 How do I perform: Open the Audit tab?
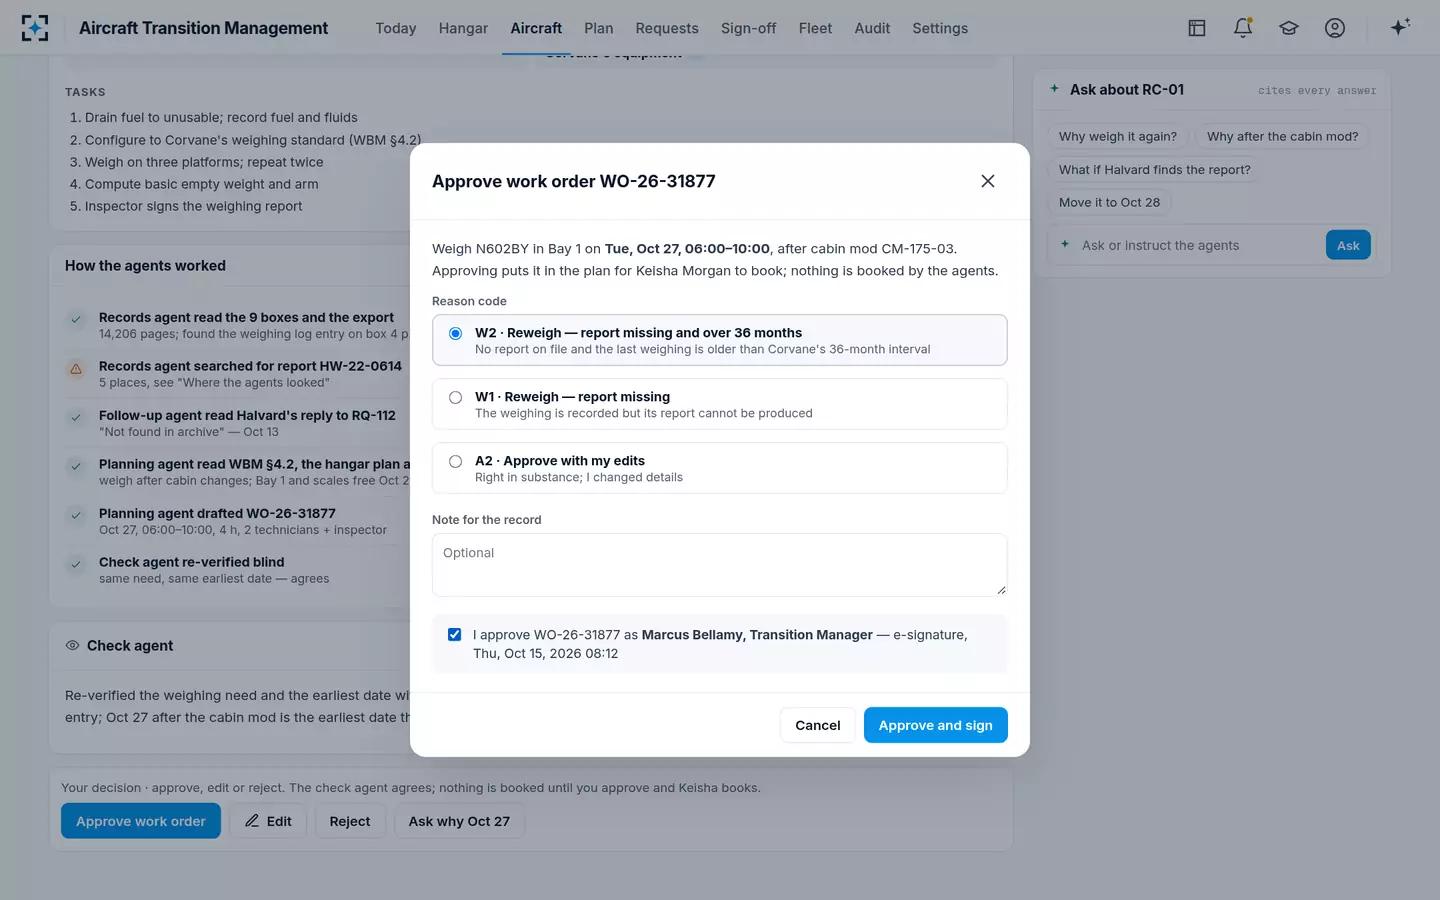(872, 28)
